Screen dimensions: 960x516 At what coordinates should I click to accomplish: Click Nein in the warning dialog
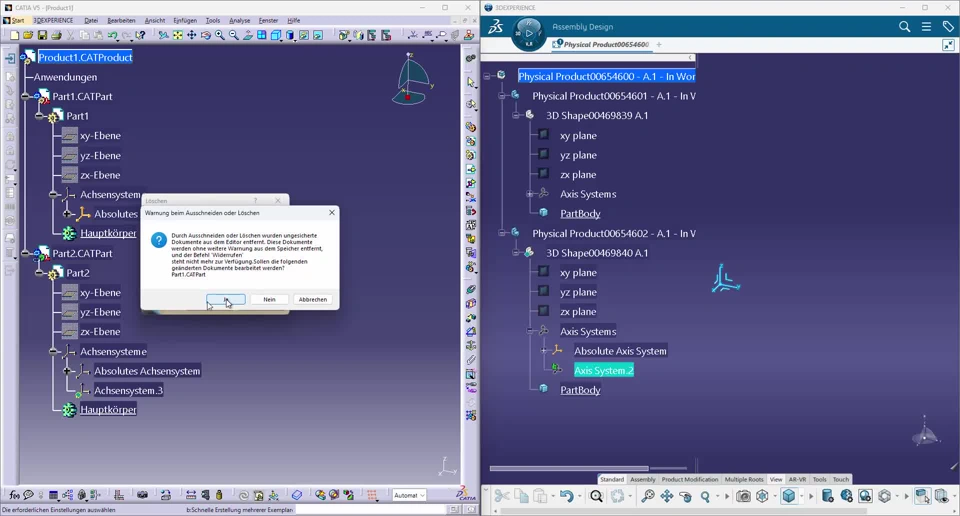click(x=269, y=299)
